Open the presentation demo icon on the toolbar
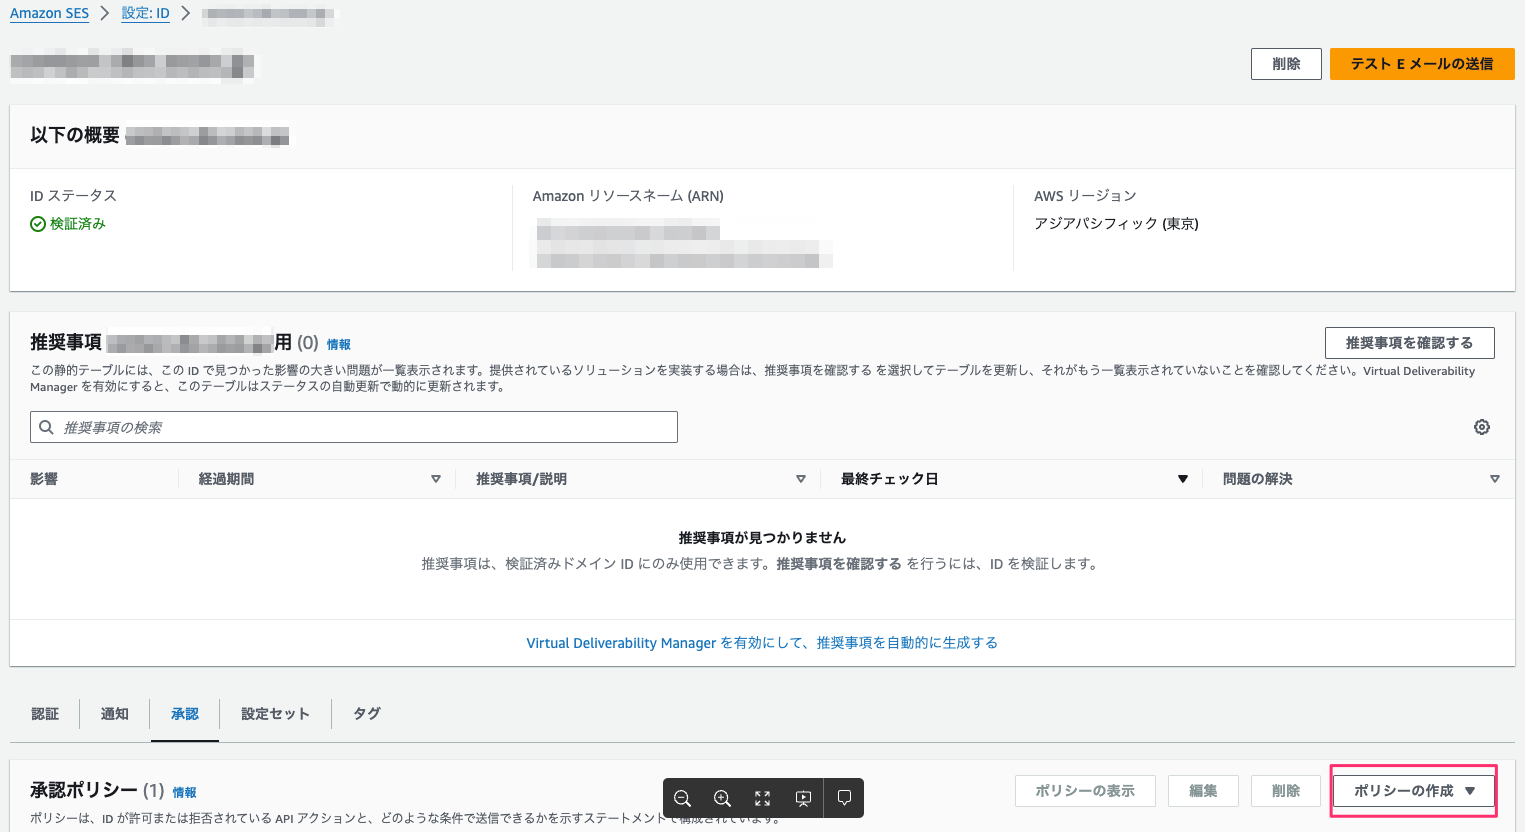Viewport: 1525px width, 832px height. 802,797
